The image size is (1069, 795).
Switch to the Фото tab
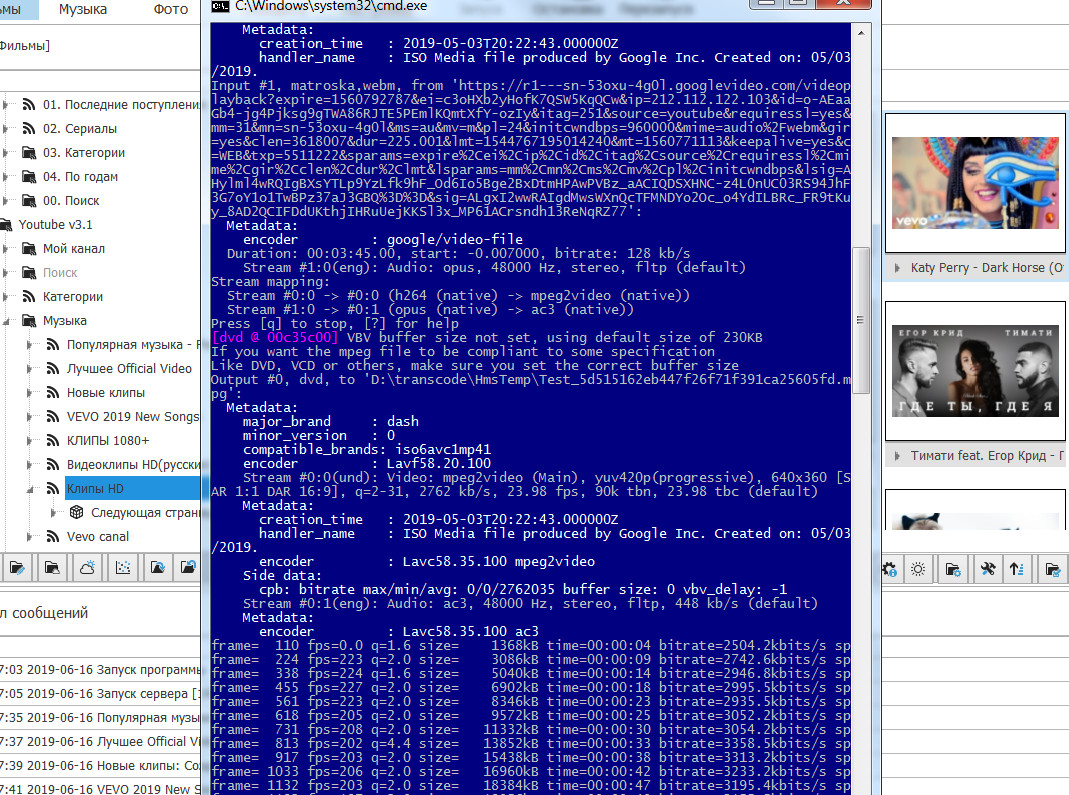pyautogui.click(x=171, y=10)
